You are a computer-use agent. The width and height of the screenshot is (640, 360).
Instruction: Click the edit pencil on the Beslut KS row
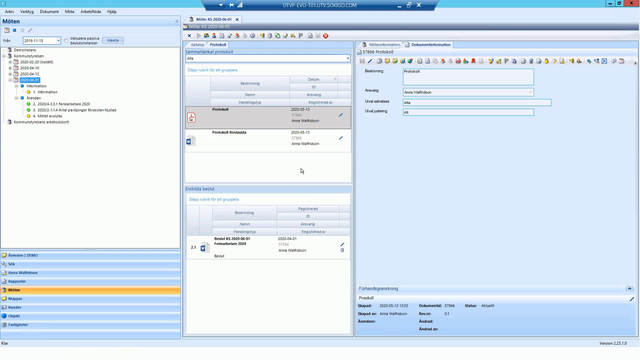click(x=342, y=244)
